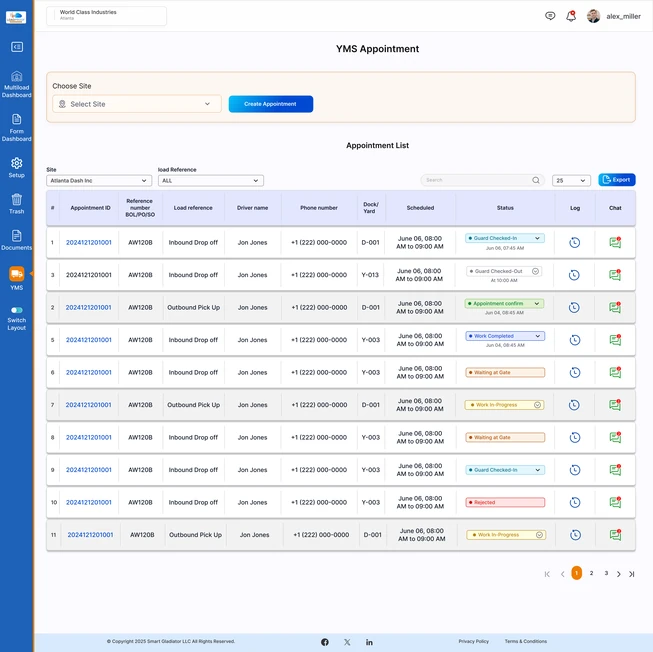Open chat for row 1
Viewport: 653px width, 652px height.
615,242
